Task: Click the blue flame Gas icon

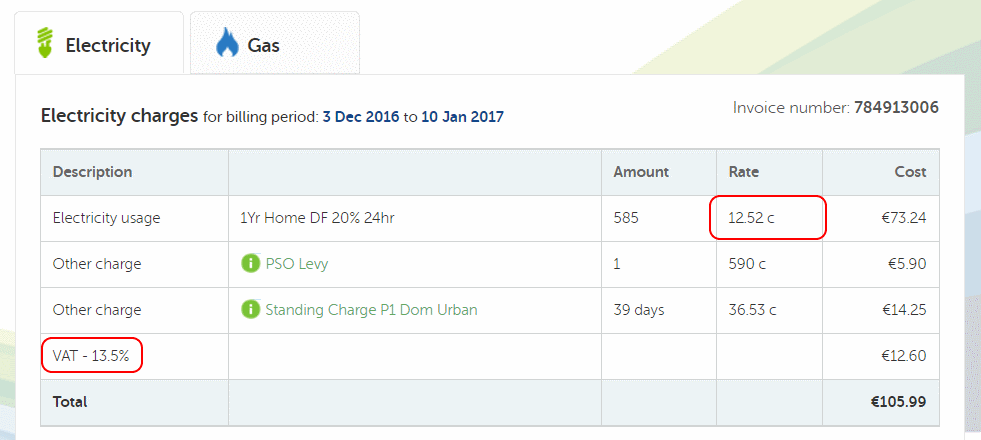Action: (227, 44)
